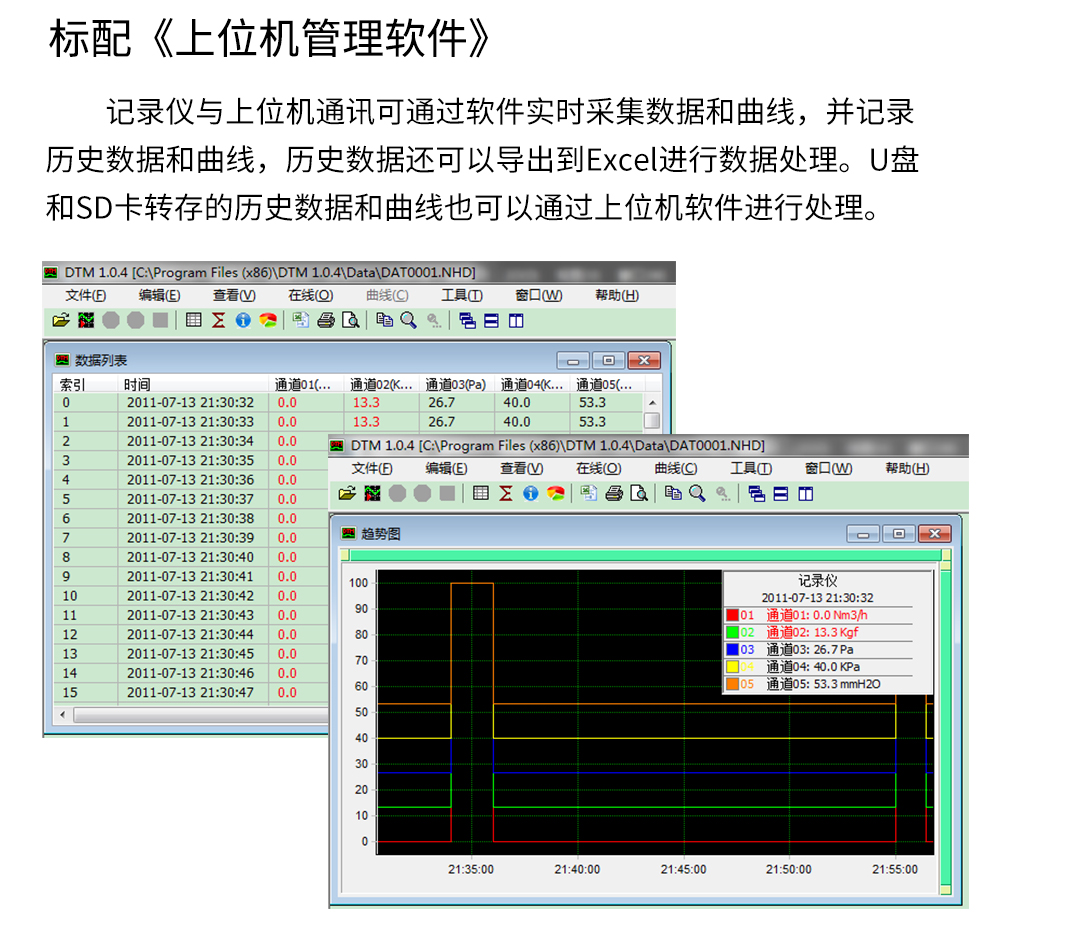The height and width of the screenshot is (925, 1080).
Task: Select the 工具(T) menu item
Action: pyautogui.click(x=750, y=467)
